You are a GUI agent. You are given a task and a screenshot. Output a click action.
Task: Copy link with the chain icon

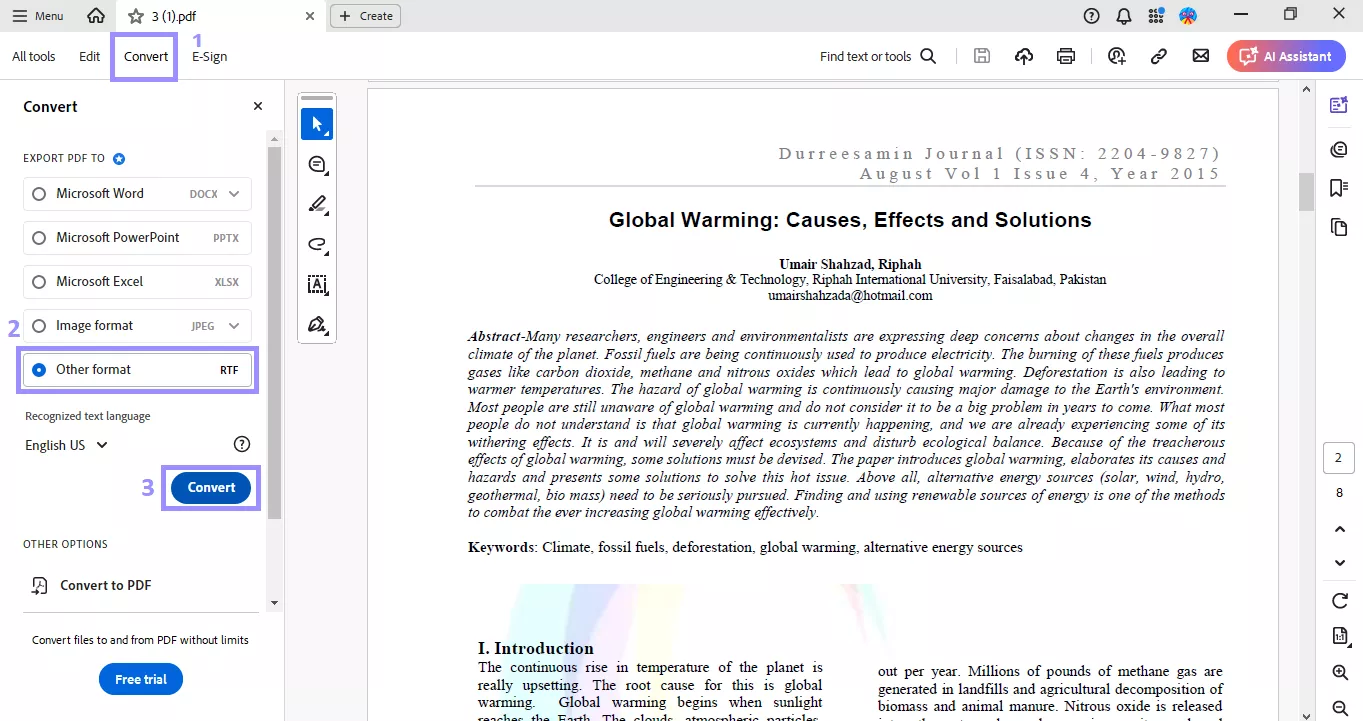click(x=1159, y=57)
